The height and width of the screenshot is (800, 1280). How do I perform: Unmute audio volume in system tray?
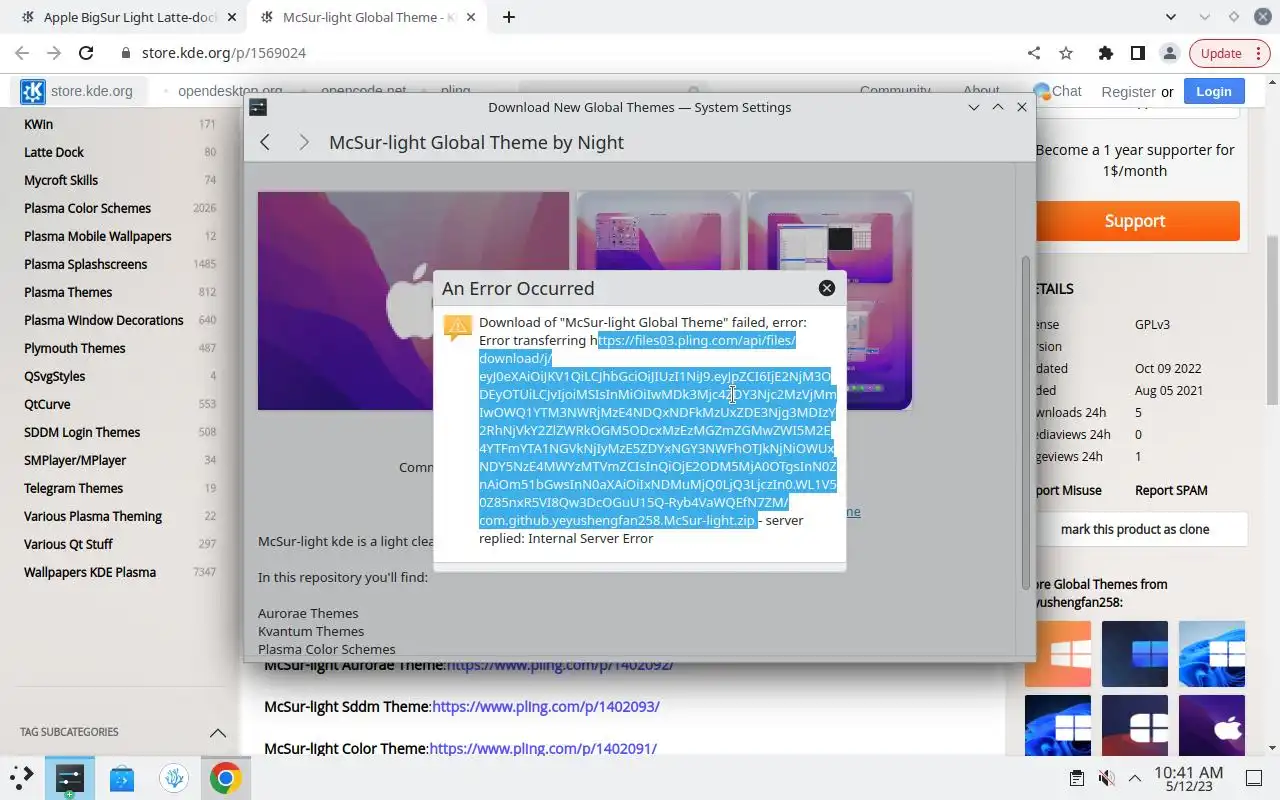point(1106,778)
